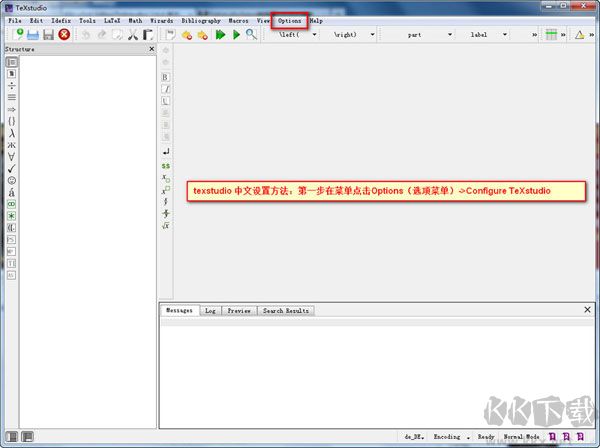Open delimiters panel with the braces icon
Viewport: 600px width, 448px height.
click(x=12, y=121)
